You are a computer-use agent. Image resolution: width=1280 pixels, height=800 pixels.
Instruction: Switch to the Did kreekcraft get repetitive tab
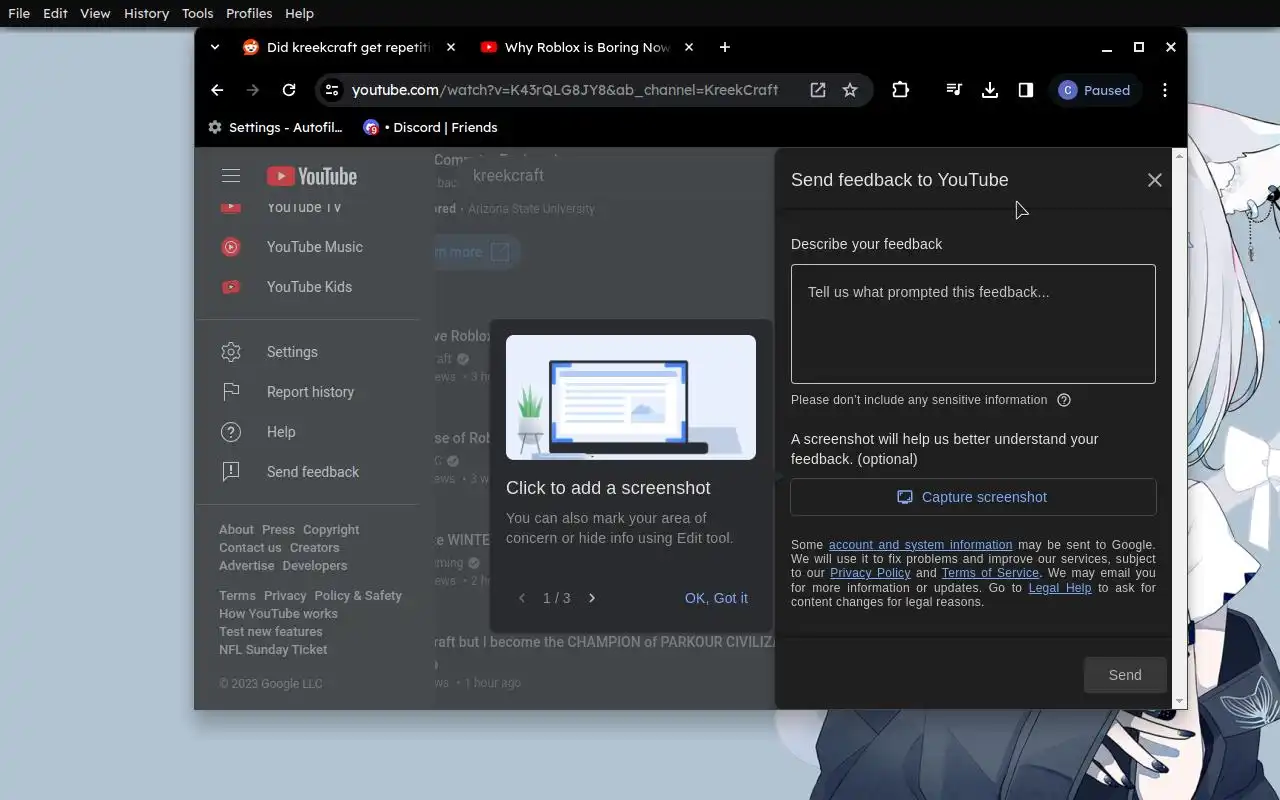(x=348, y=47)
